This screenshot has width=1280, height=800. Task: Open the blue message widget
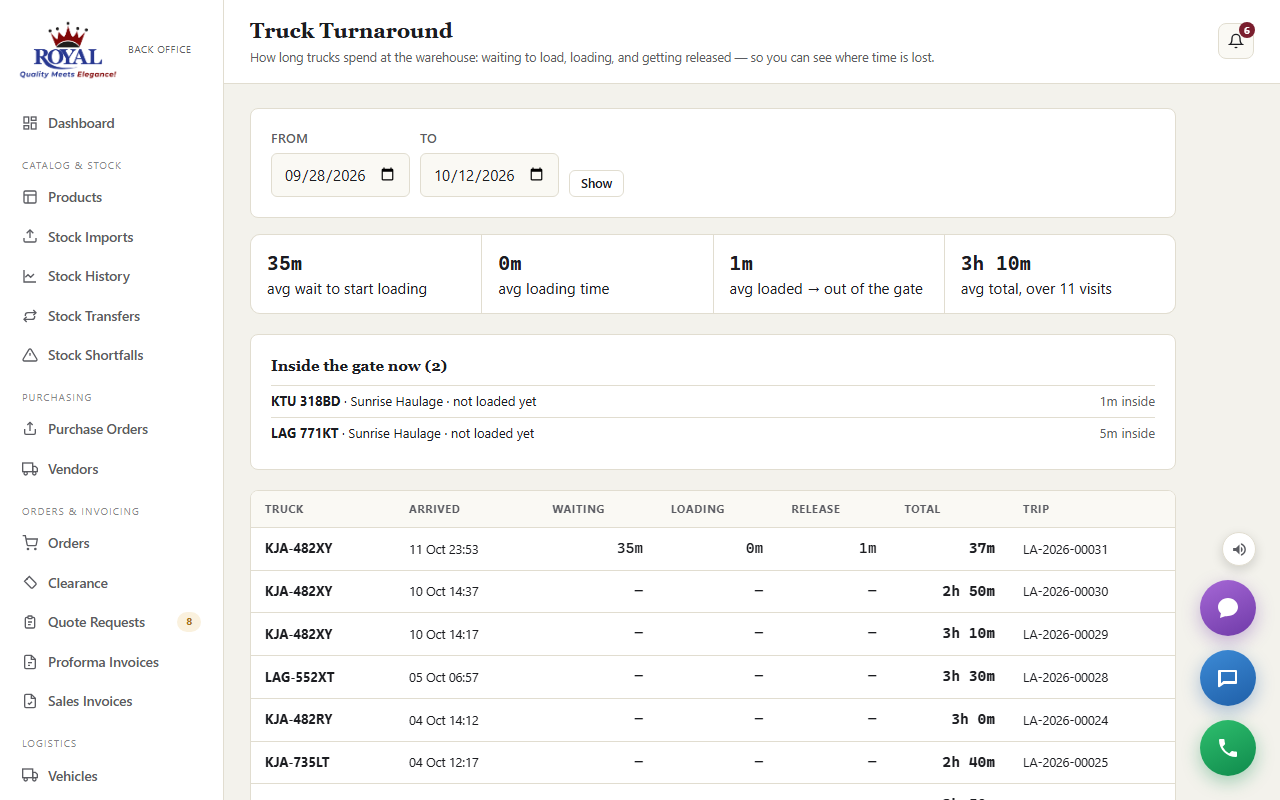click(x=1228, y=678)
